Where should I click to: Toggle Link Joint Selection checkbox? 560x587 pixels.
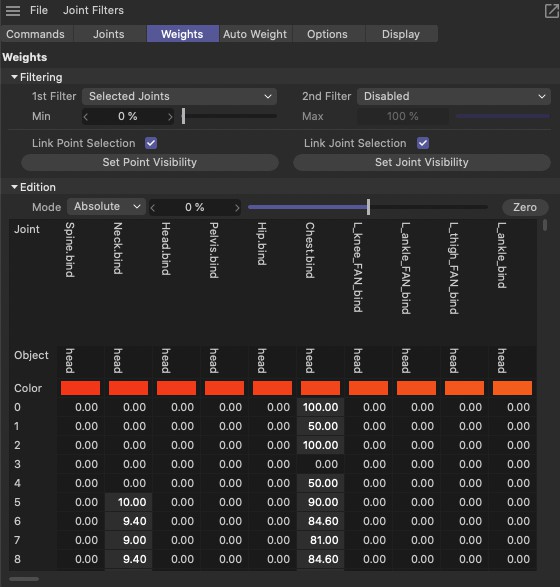tap(423, 143)
